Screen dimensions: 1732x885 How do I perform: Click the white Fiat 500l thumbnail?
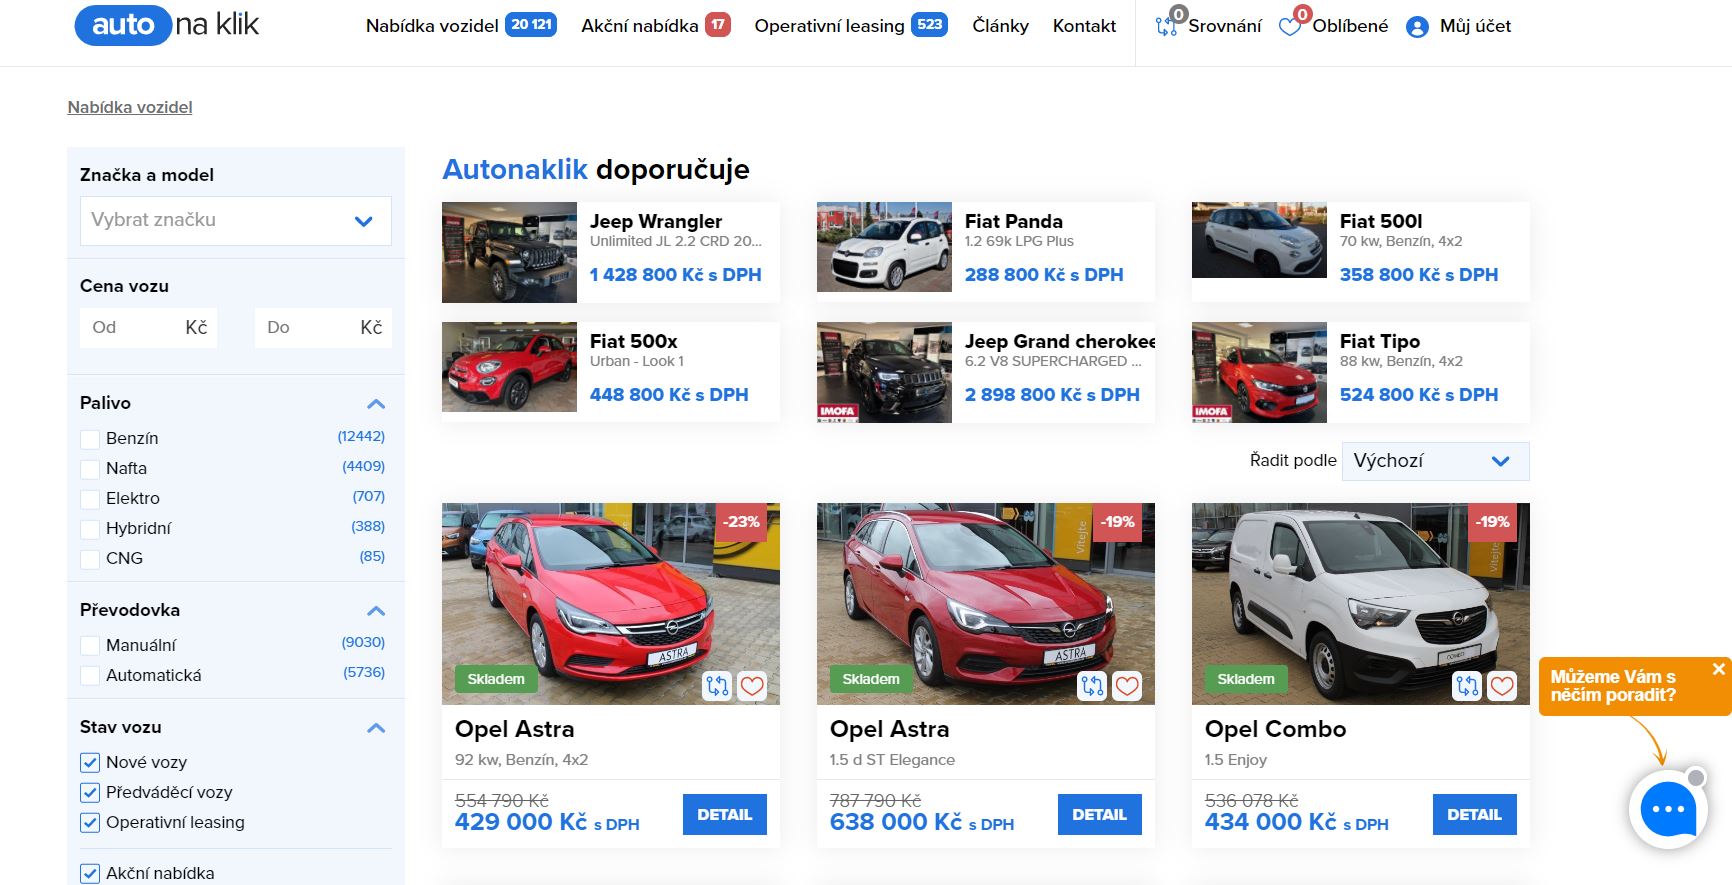tap(1259, 240)
